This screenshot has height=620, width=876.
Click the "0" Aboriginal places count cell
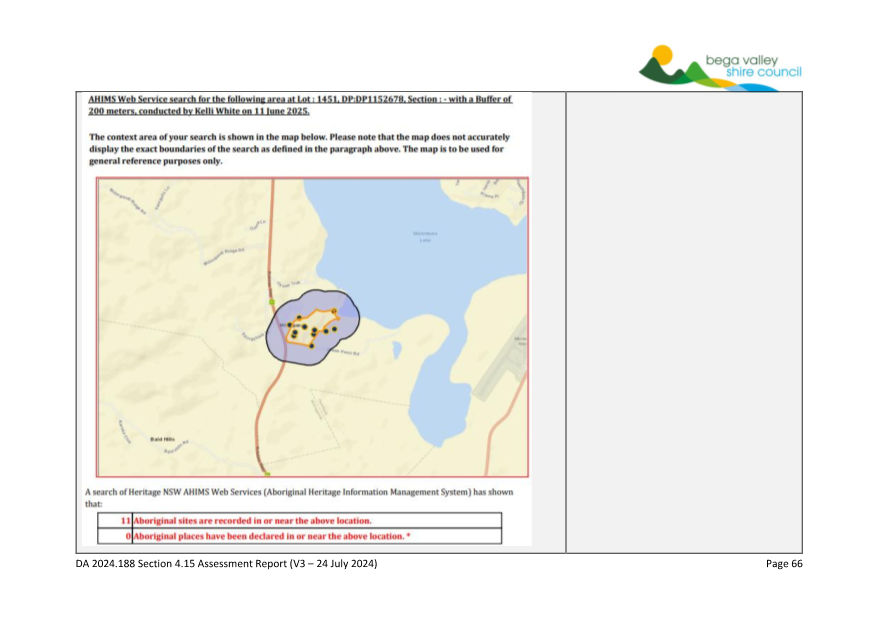click(115, 536)
